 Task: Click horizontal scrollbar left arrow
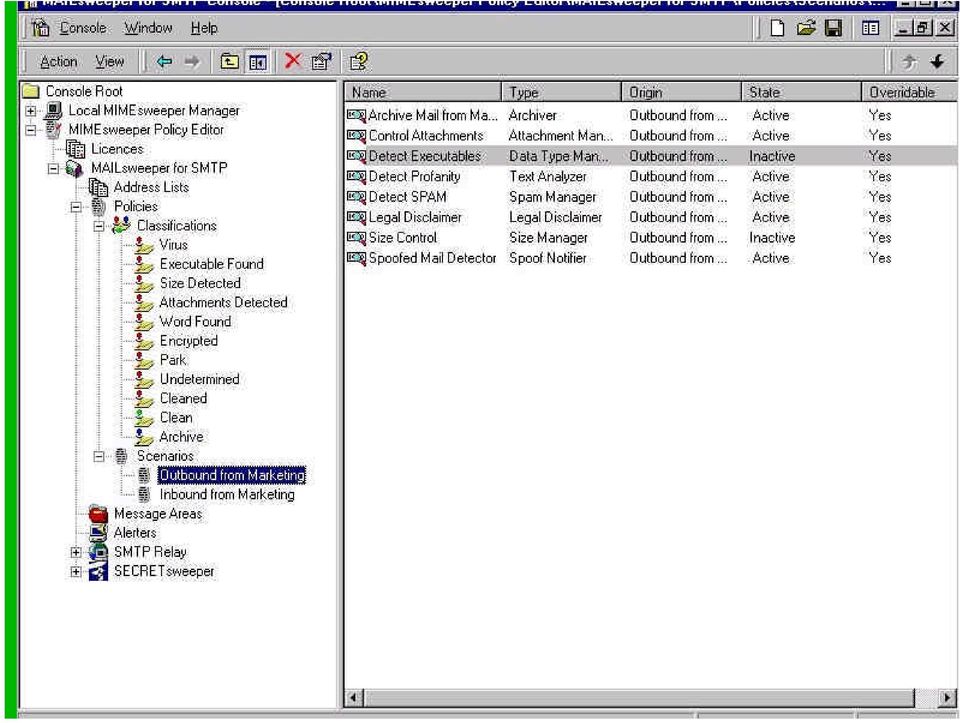point(354,697)
